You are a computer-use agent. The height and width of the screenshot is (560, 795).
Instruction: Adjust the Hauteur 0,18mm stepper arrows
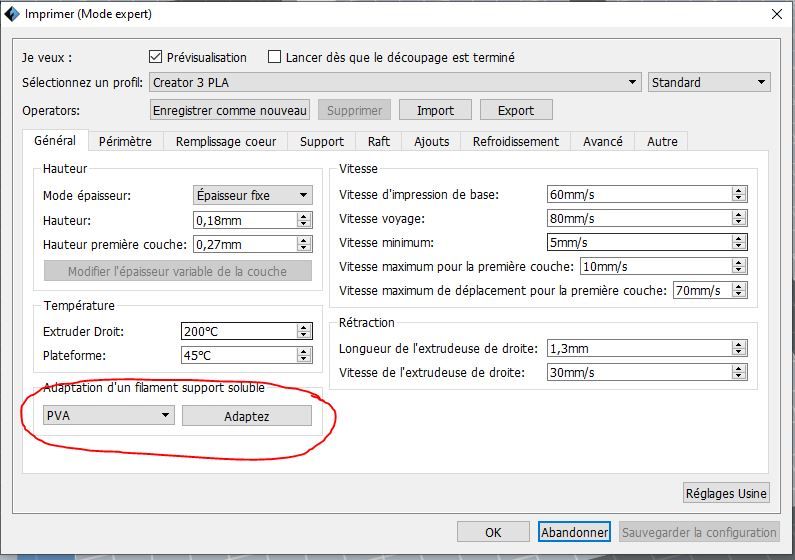[x=304, y=220]
